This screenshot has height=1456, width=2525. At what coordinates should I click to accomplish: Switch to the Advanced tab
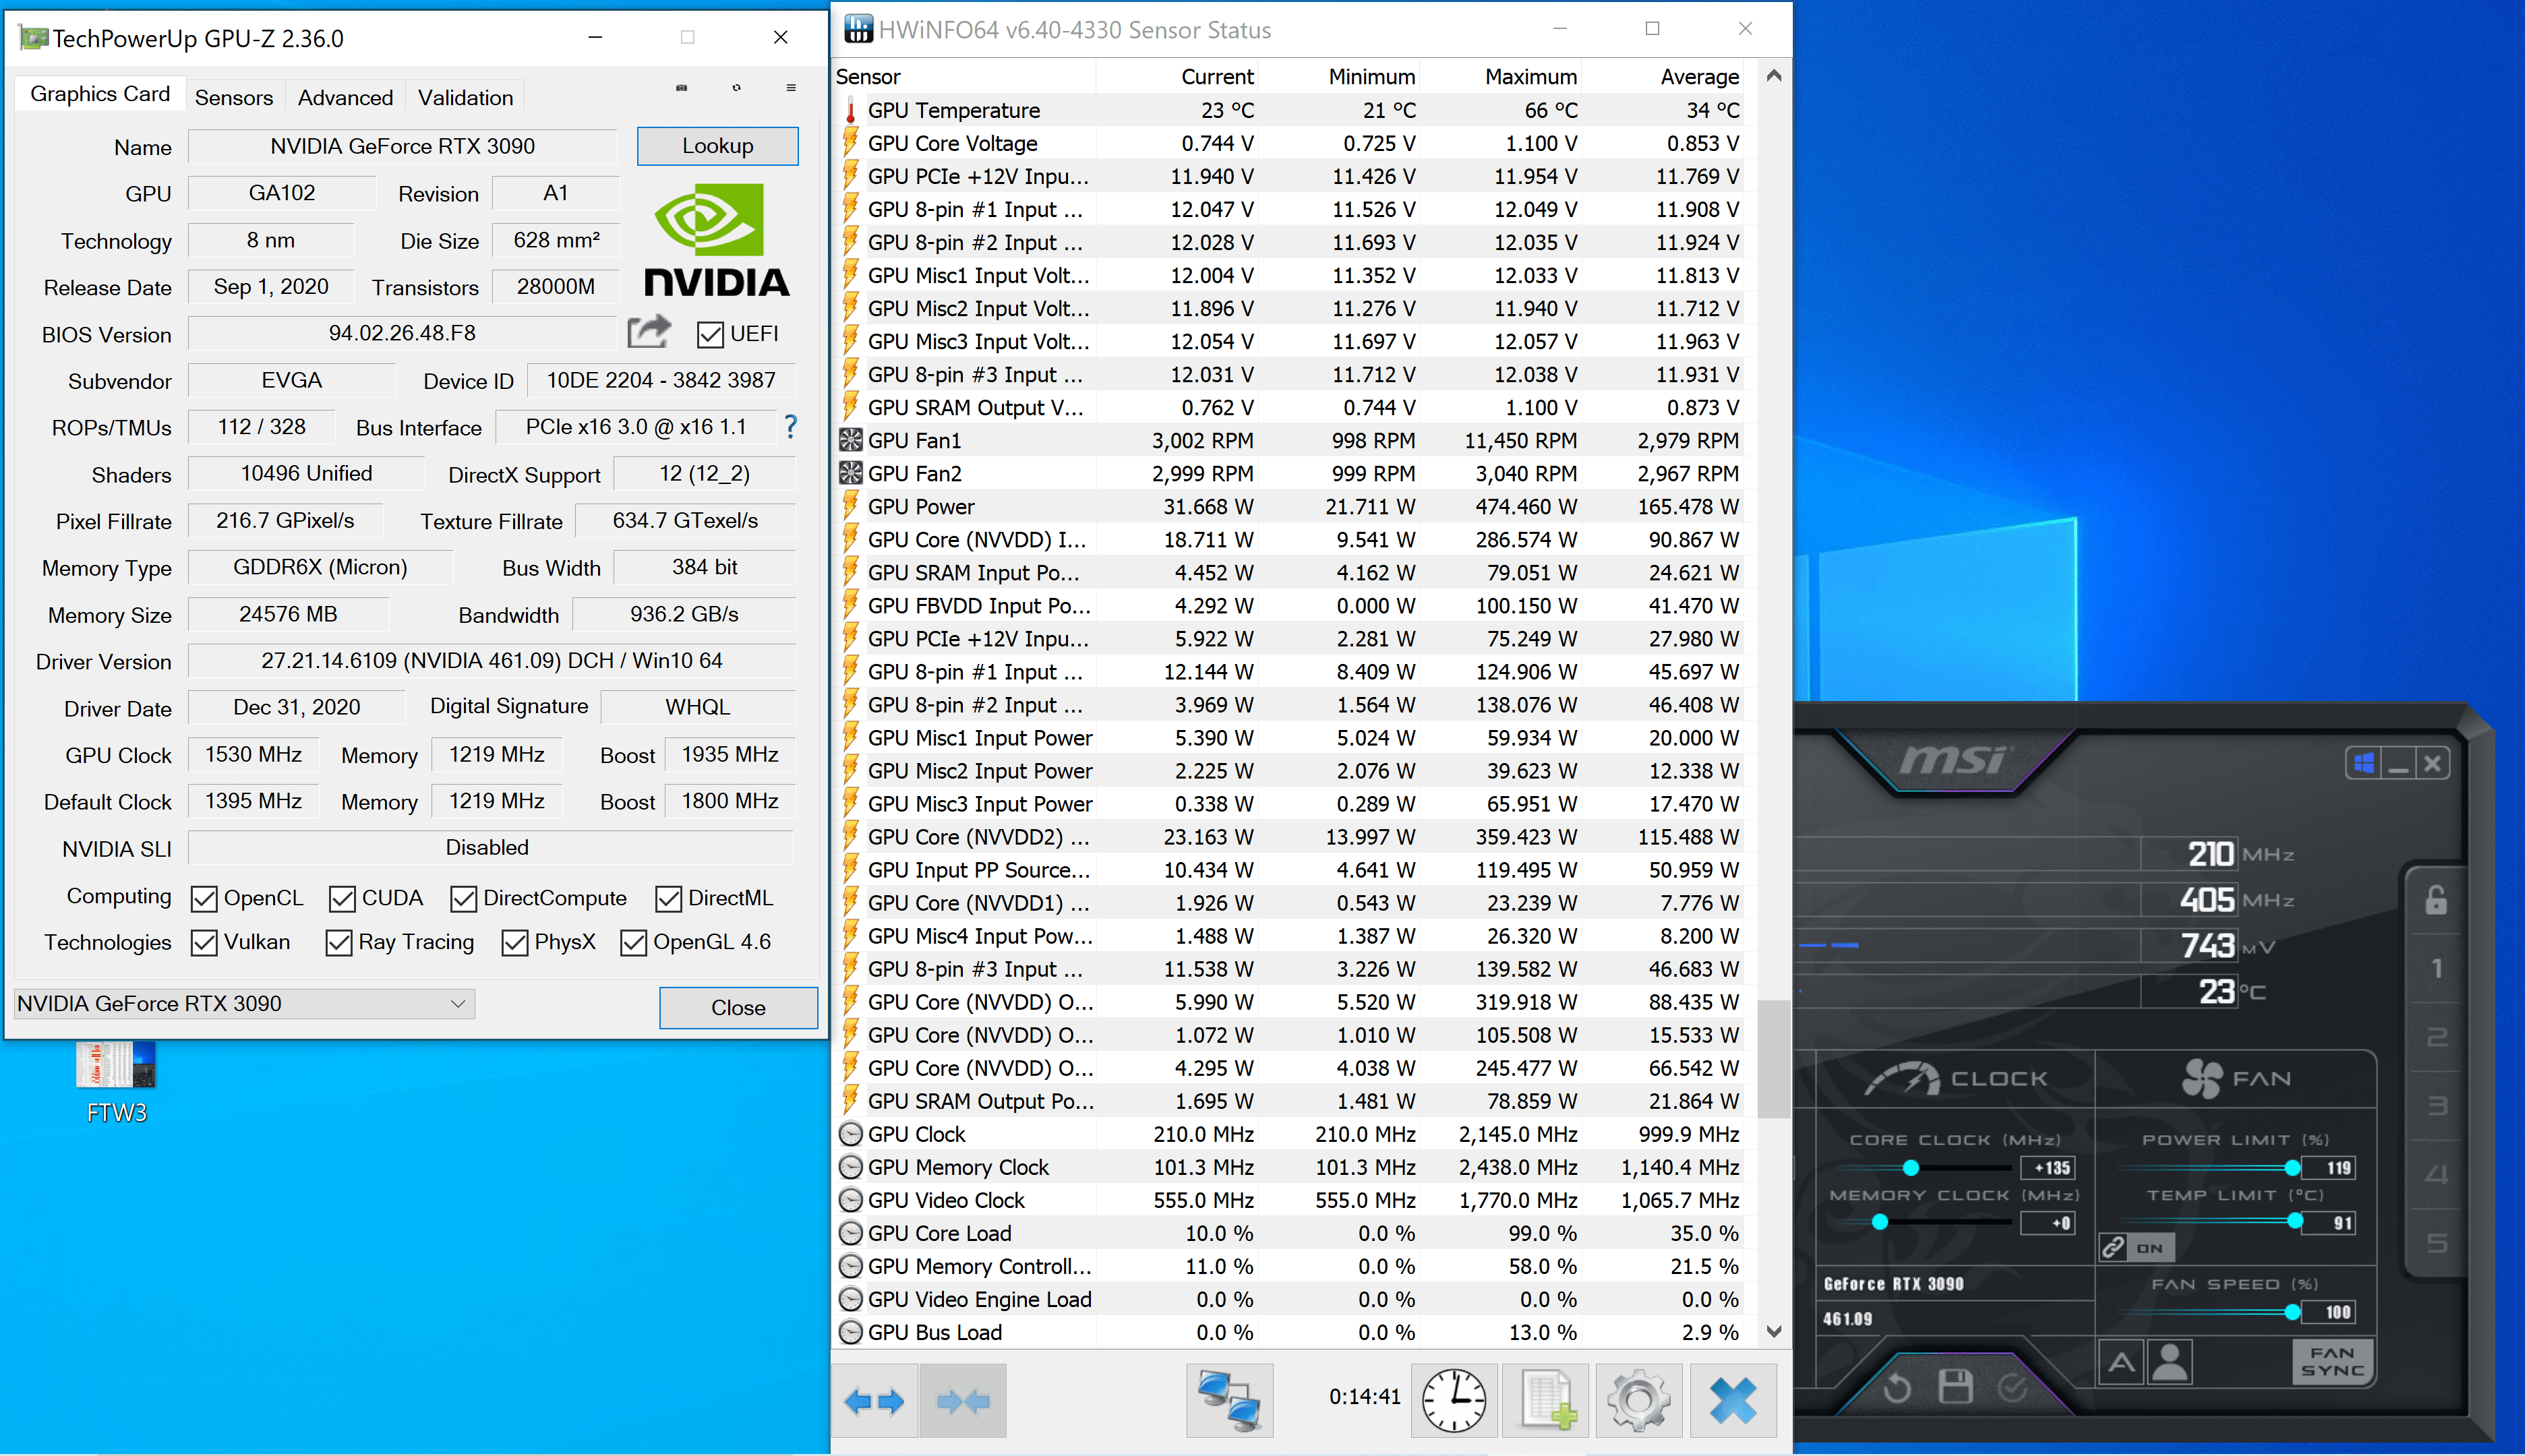point(345,97)
